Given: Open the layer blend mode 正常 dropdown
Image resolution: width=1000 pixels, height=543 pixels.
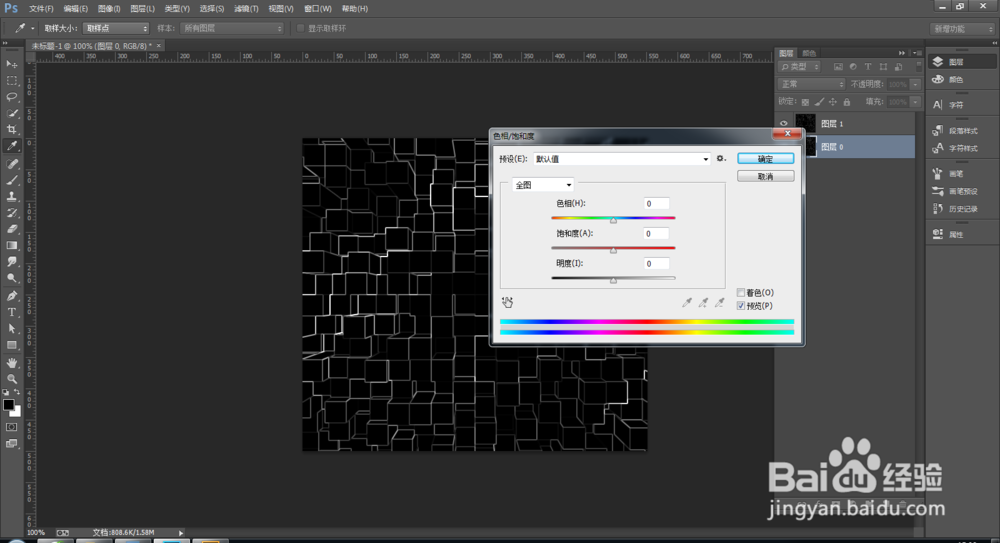Looking at the screenshot, I should 811,84.
